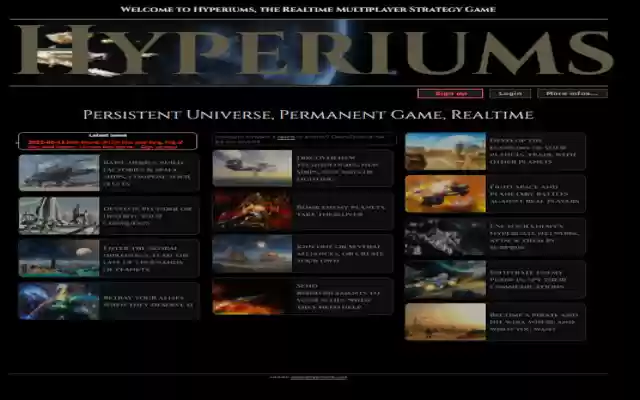Open the desert trading port thumbnail

tap(445, 151)
